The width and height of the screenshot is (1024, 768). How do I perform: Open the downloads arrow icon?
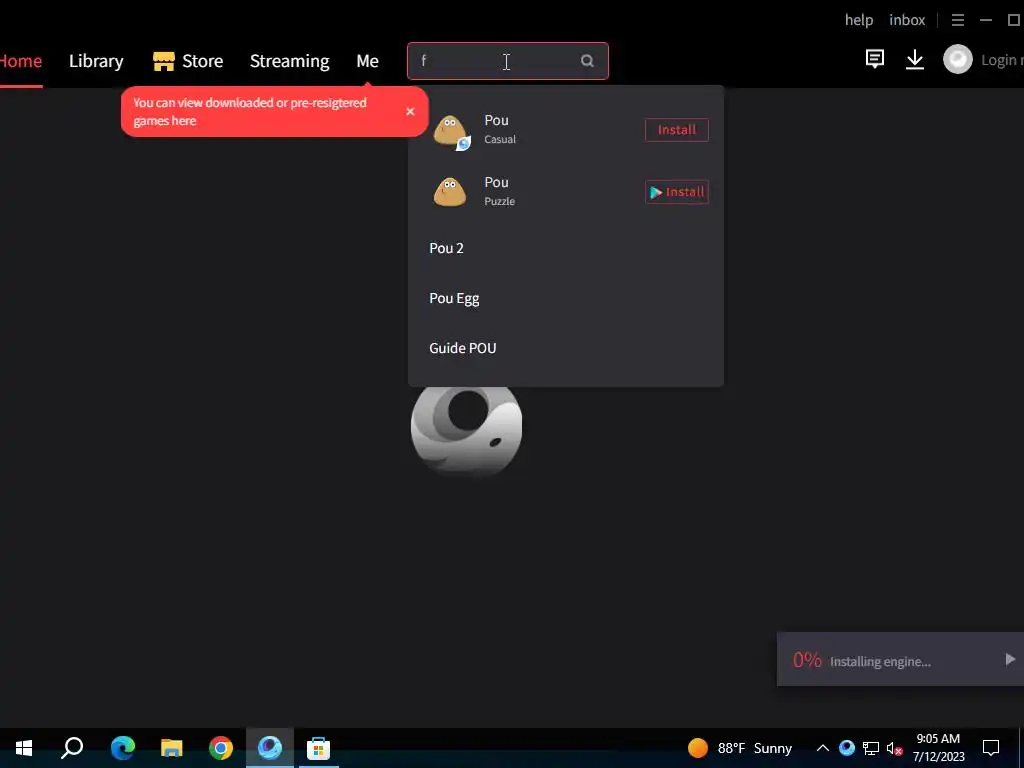915,59
